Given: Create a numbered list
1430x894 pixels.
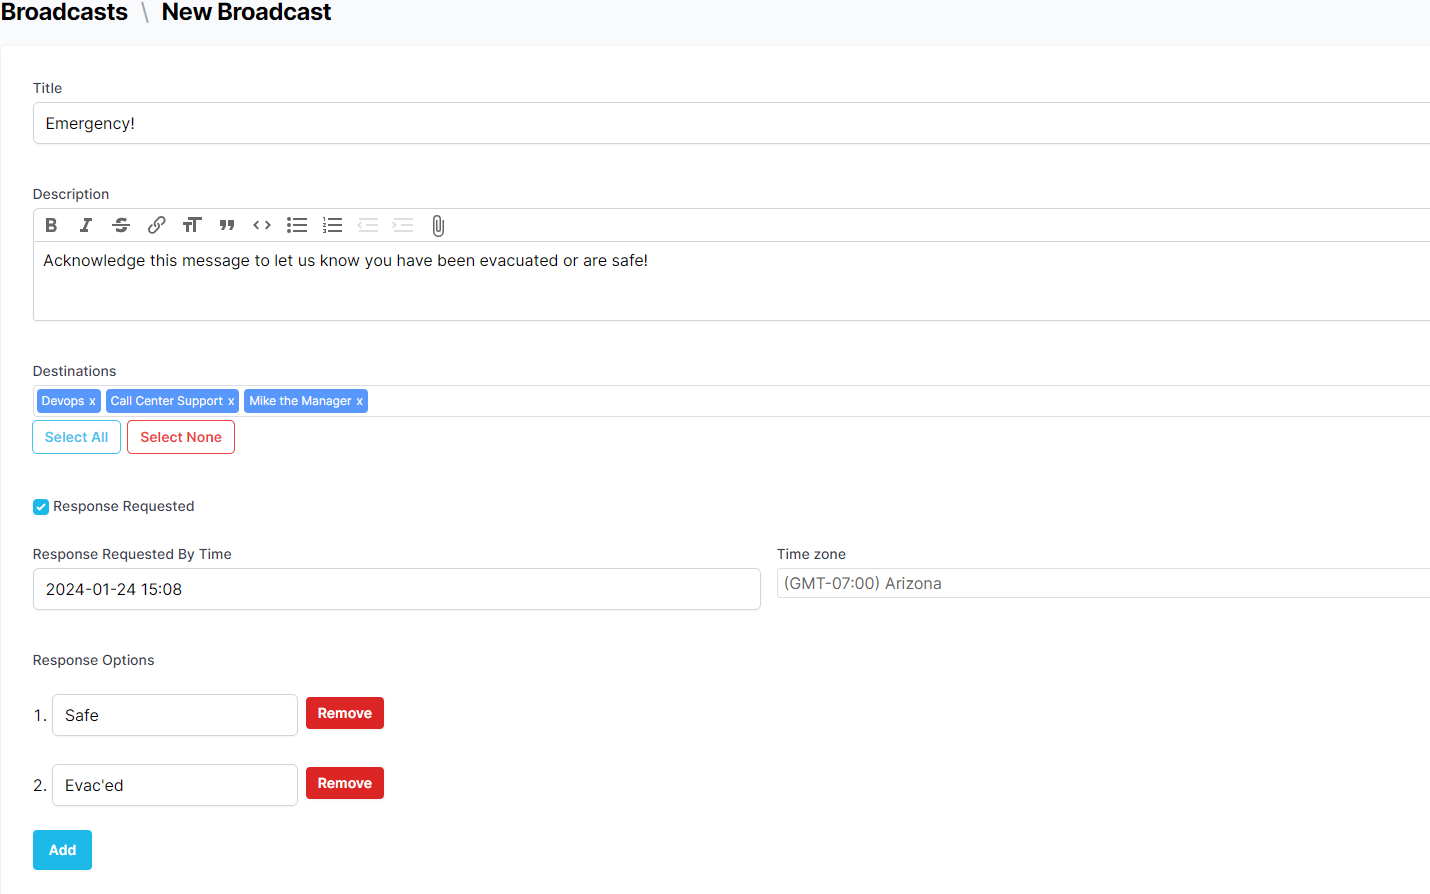Looking at the screenshot, I should [x=332, y=224].
